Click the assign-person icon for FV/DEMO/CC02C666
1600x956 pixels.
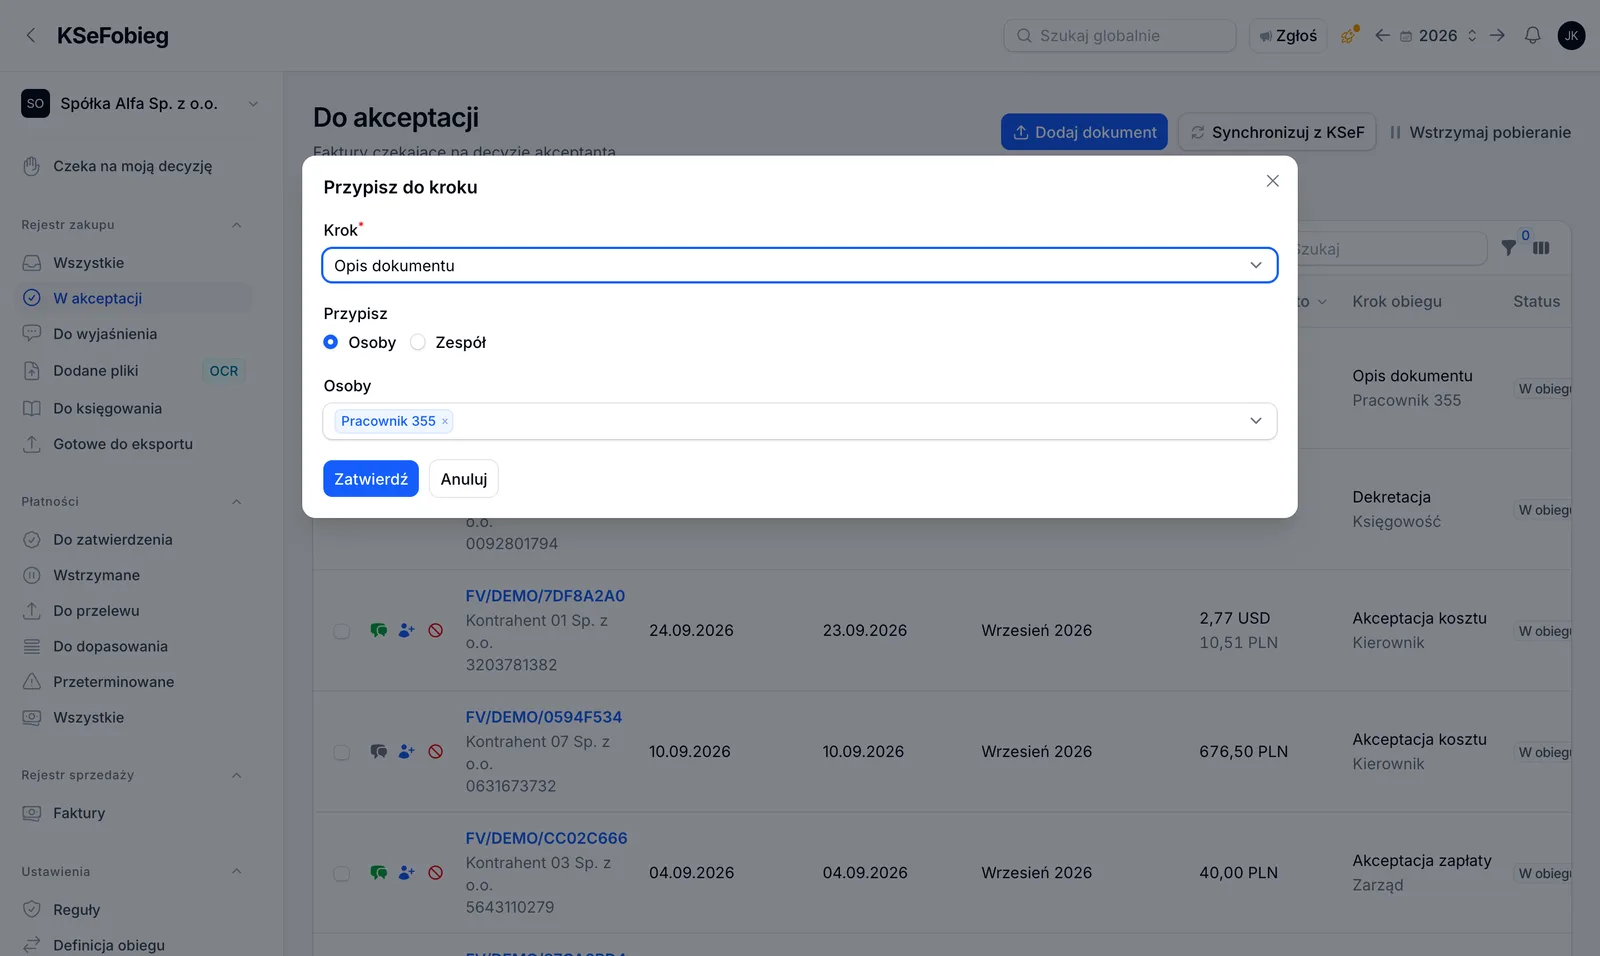point(406,873)
